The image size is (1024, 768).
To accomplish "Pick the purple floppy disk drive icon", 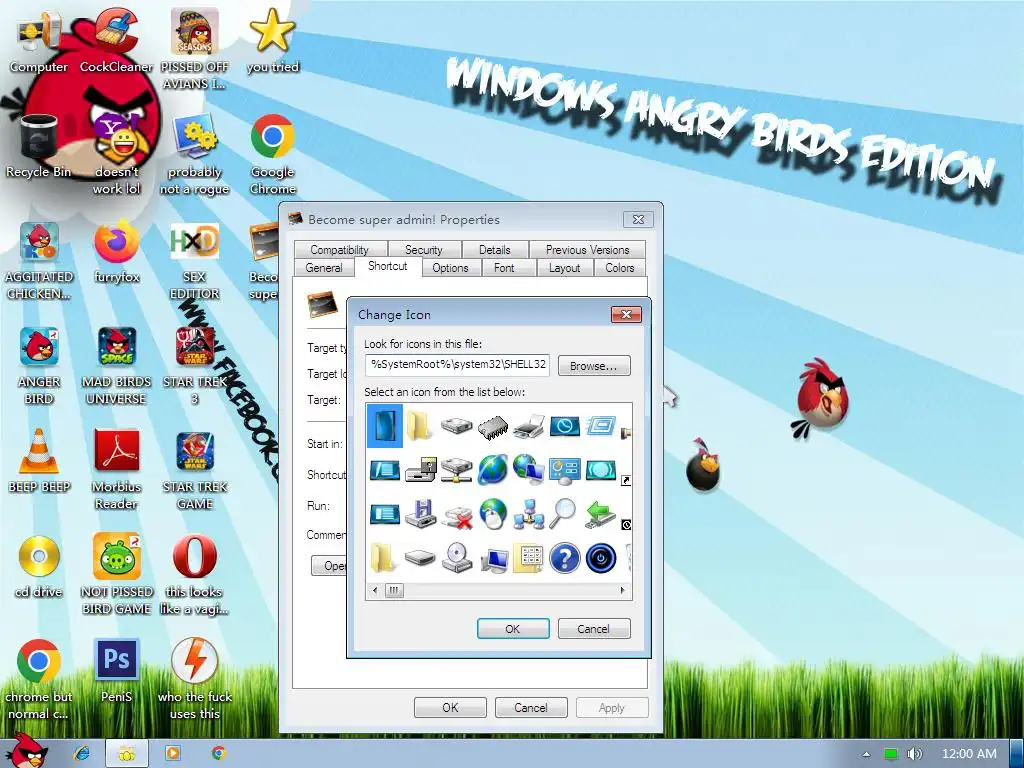I will (421, 514).
